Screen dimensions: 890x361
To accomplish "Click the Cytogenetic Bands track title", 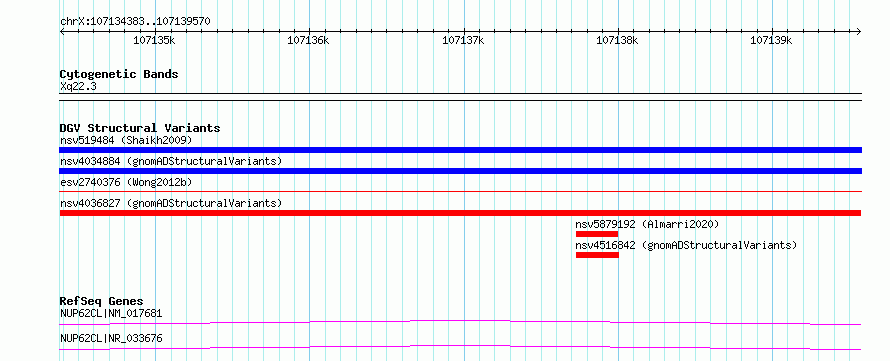I will click(119, 74).
